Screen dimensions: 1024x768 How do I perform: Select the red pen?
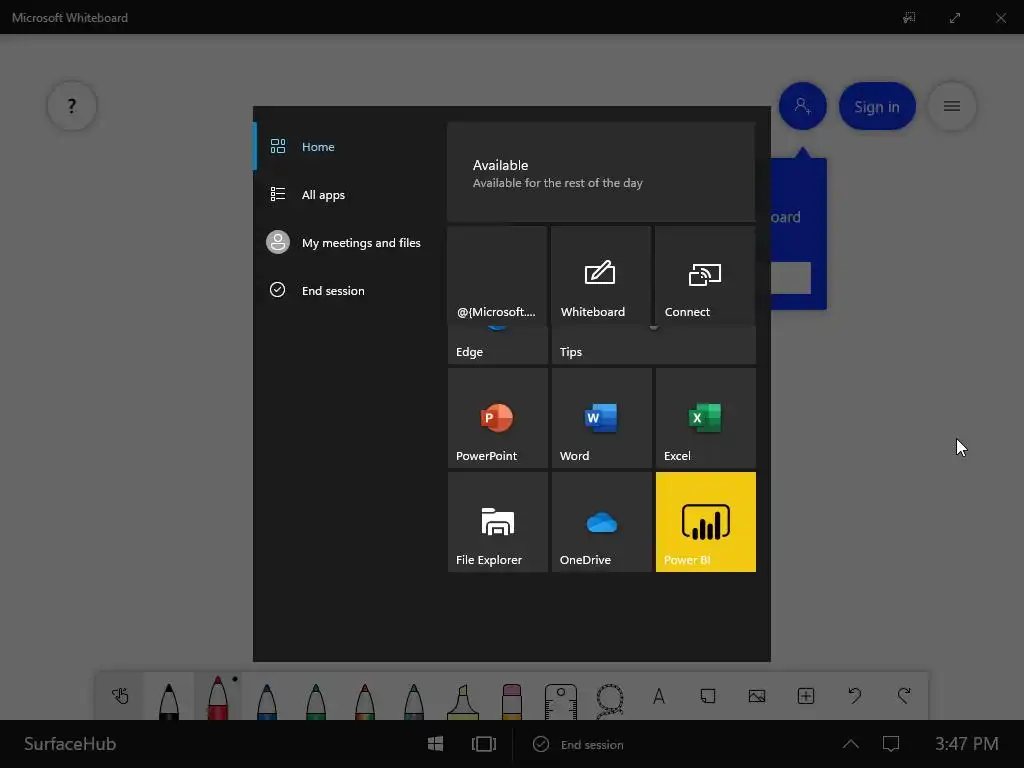click(x=217, y=697)
